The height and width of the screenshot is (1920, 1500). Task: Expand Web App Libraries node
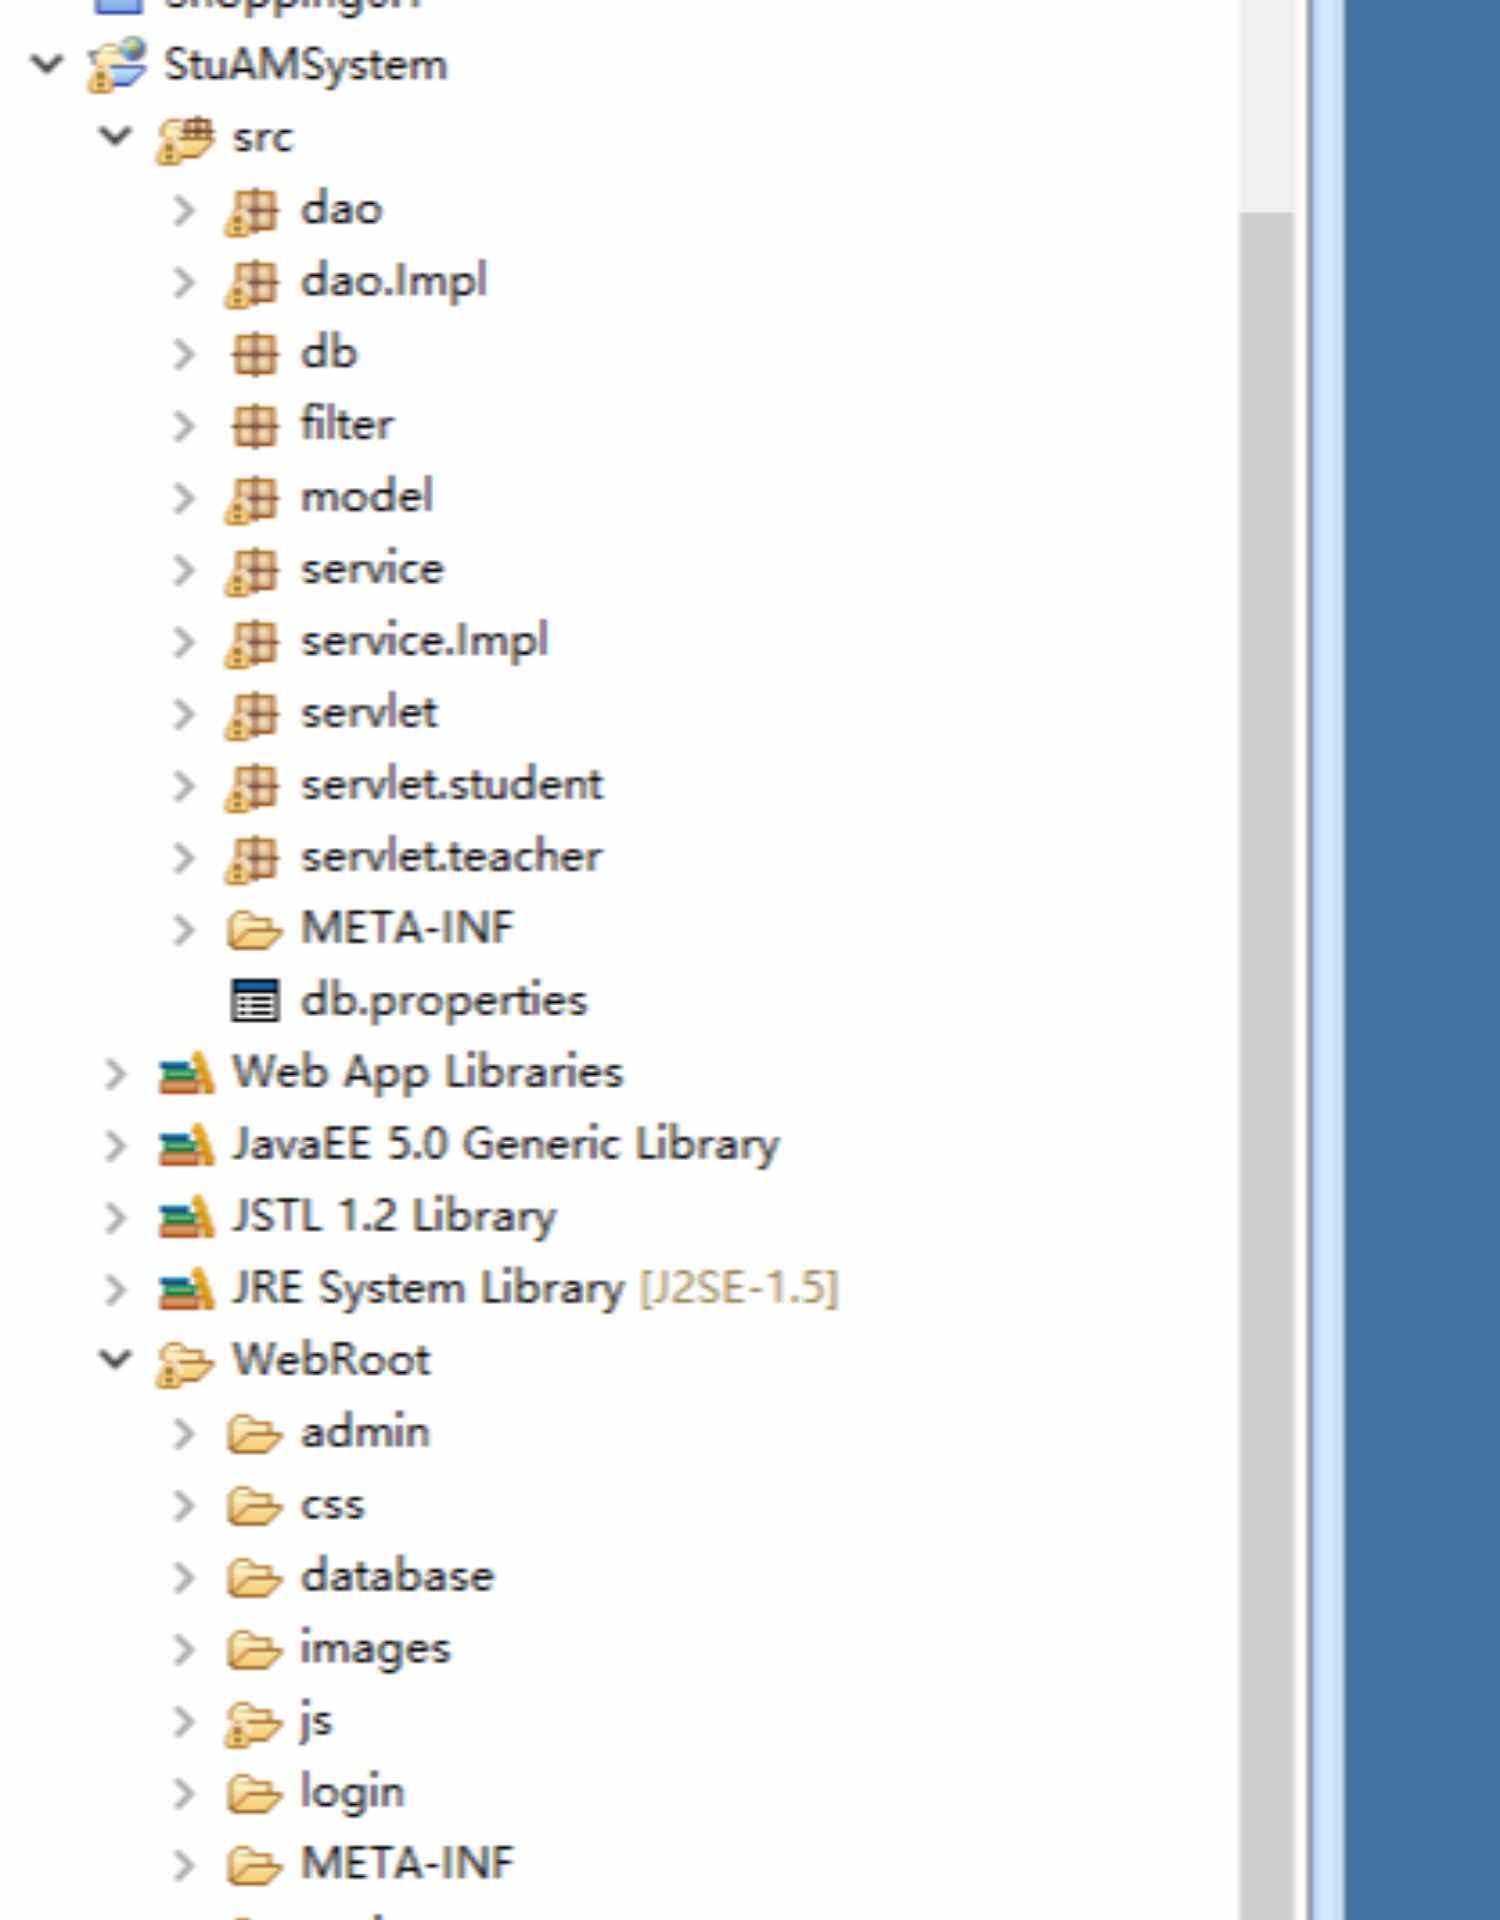coord(116,1074)
